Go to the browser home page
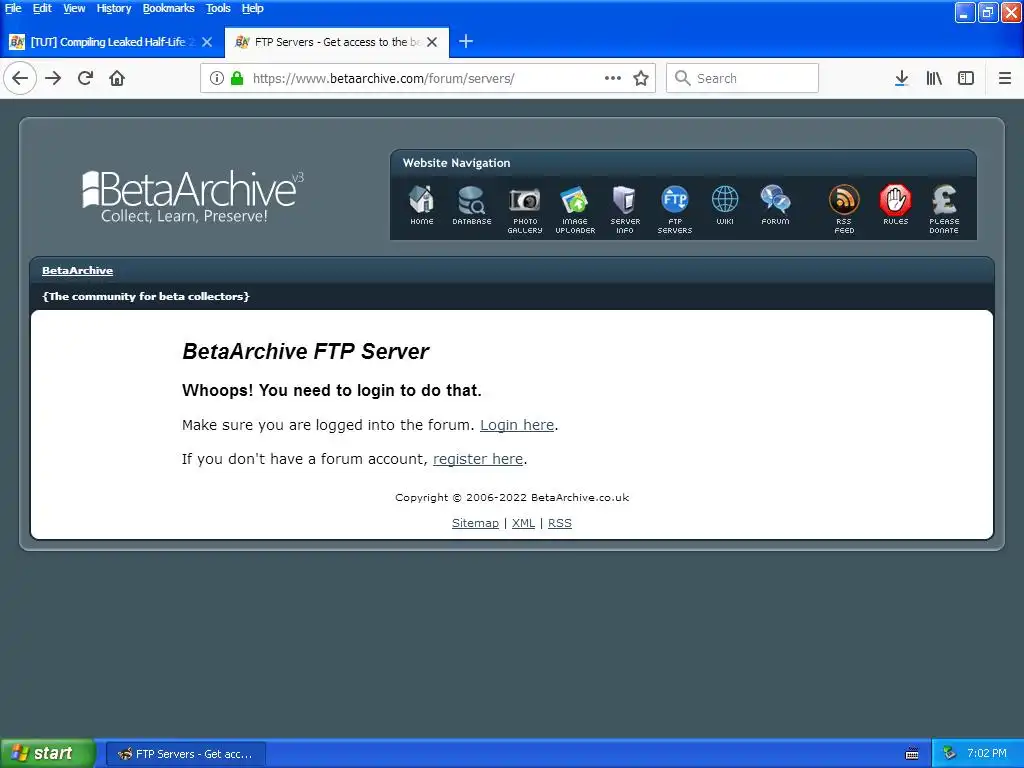 point(117,78)
